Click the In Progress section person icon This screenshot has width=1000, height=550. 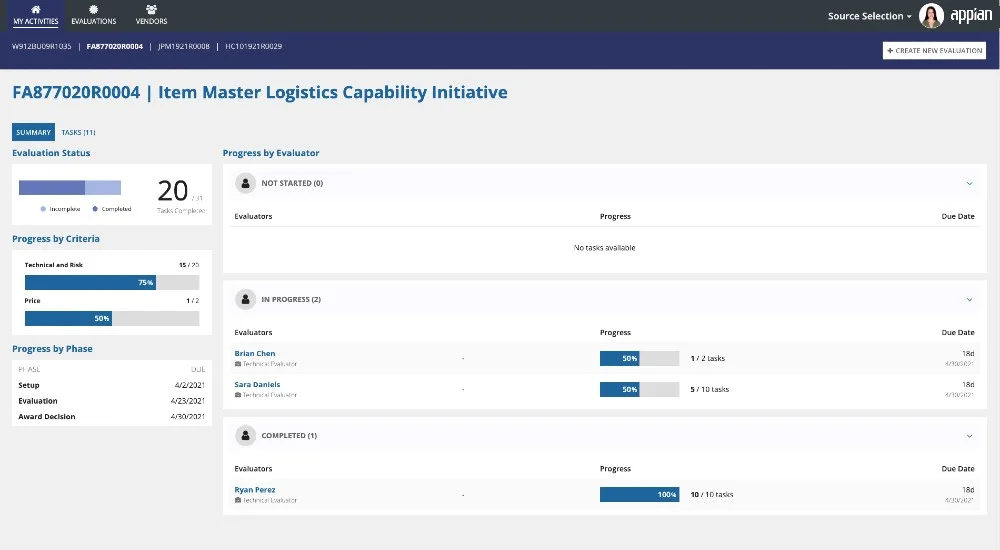pos(246,299)
